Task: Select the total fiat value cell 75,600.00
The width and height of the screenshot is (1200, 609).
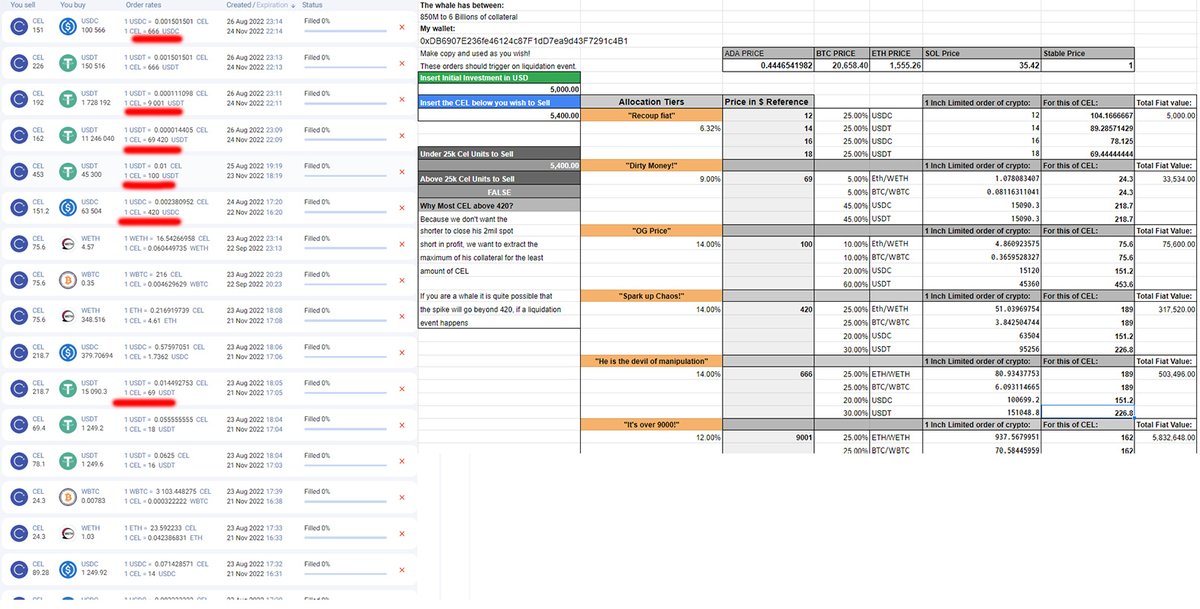Action: (x=1166, y=243)
